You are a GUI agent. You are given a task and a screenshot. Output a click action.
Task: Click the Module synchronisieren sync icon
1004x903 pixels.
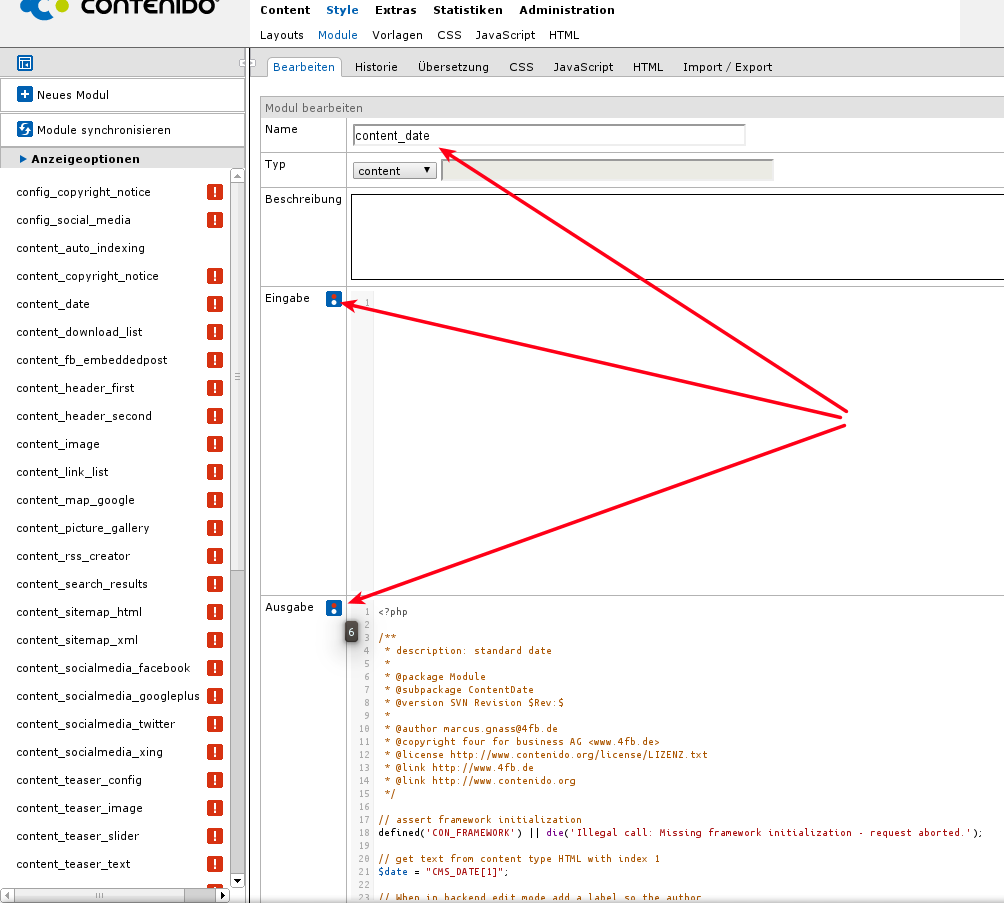[x=25, y=130]
